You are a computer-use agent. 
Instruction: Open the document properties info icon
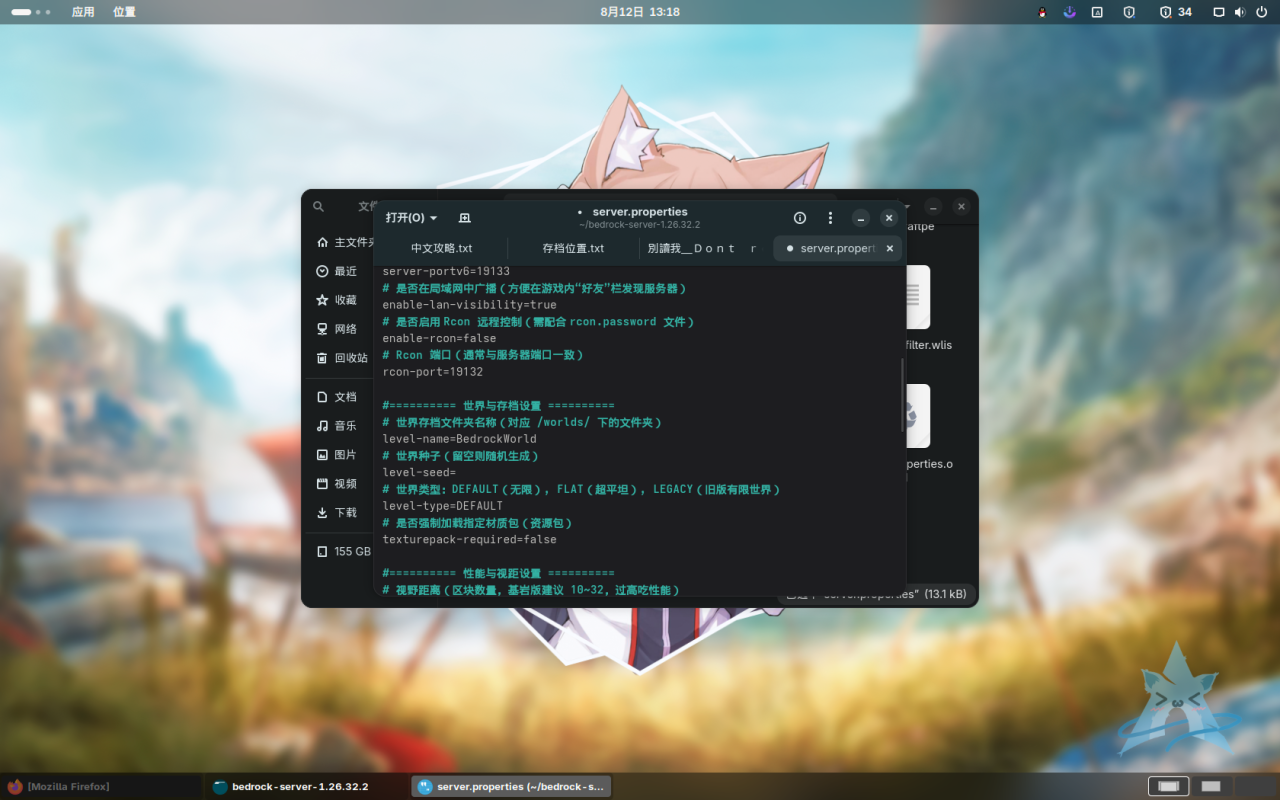click(800, 218)
